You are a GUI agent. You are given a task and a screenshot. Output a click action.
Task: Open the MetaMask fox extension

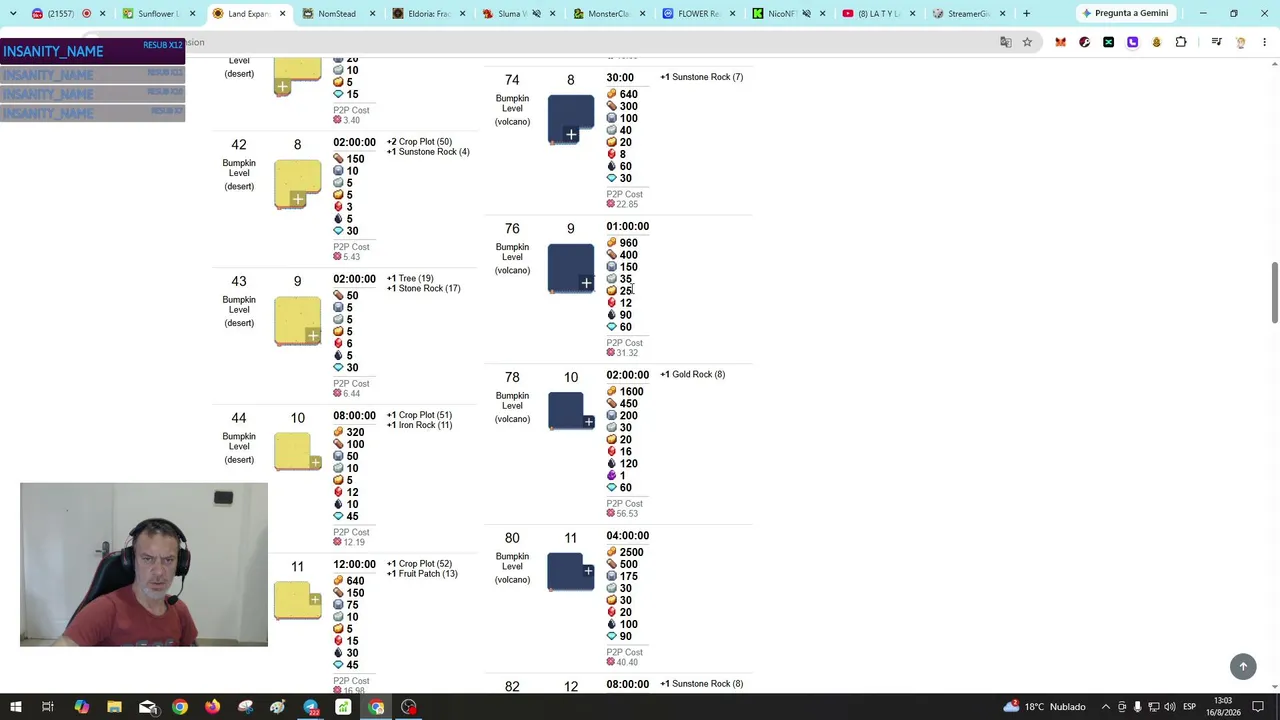pos(1060,42)
